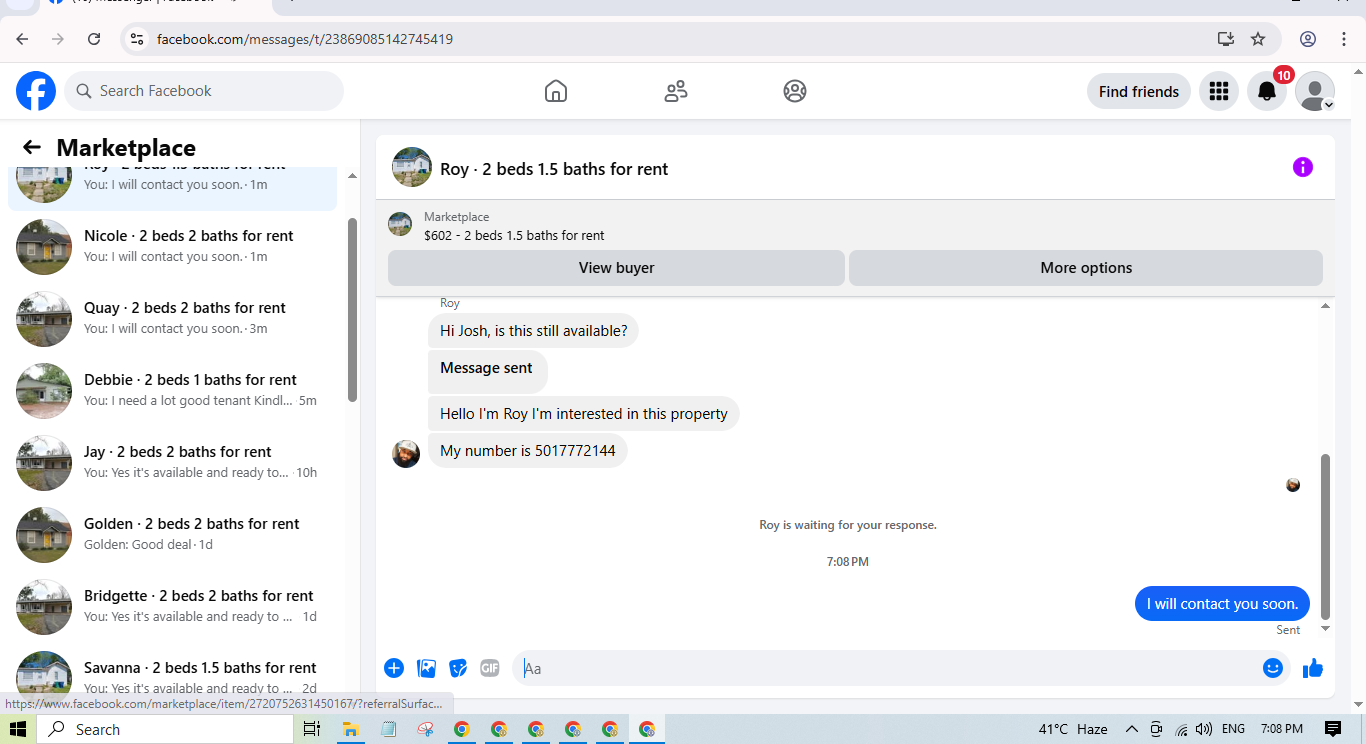Go to the Facebook Home feed icon
1366x744 pixels.
[x=556, y=91]
